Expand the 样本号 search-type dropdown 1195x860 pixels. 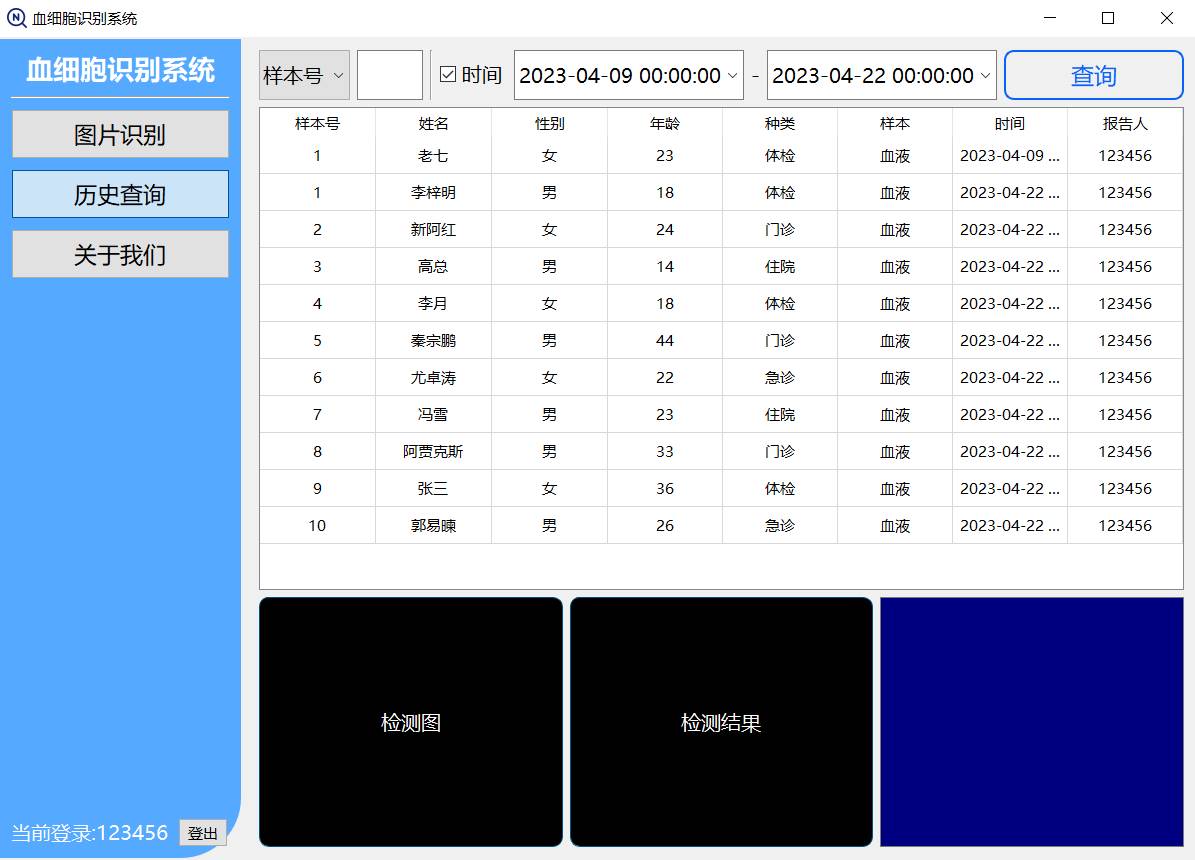[304, 75]
